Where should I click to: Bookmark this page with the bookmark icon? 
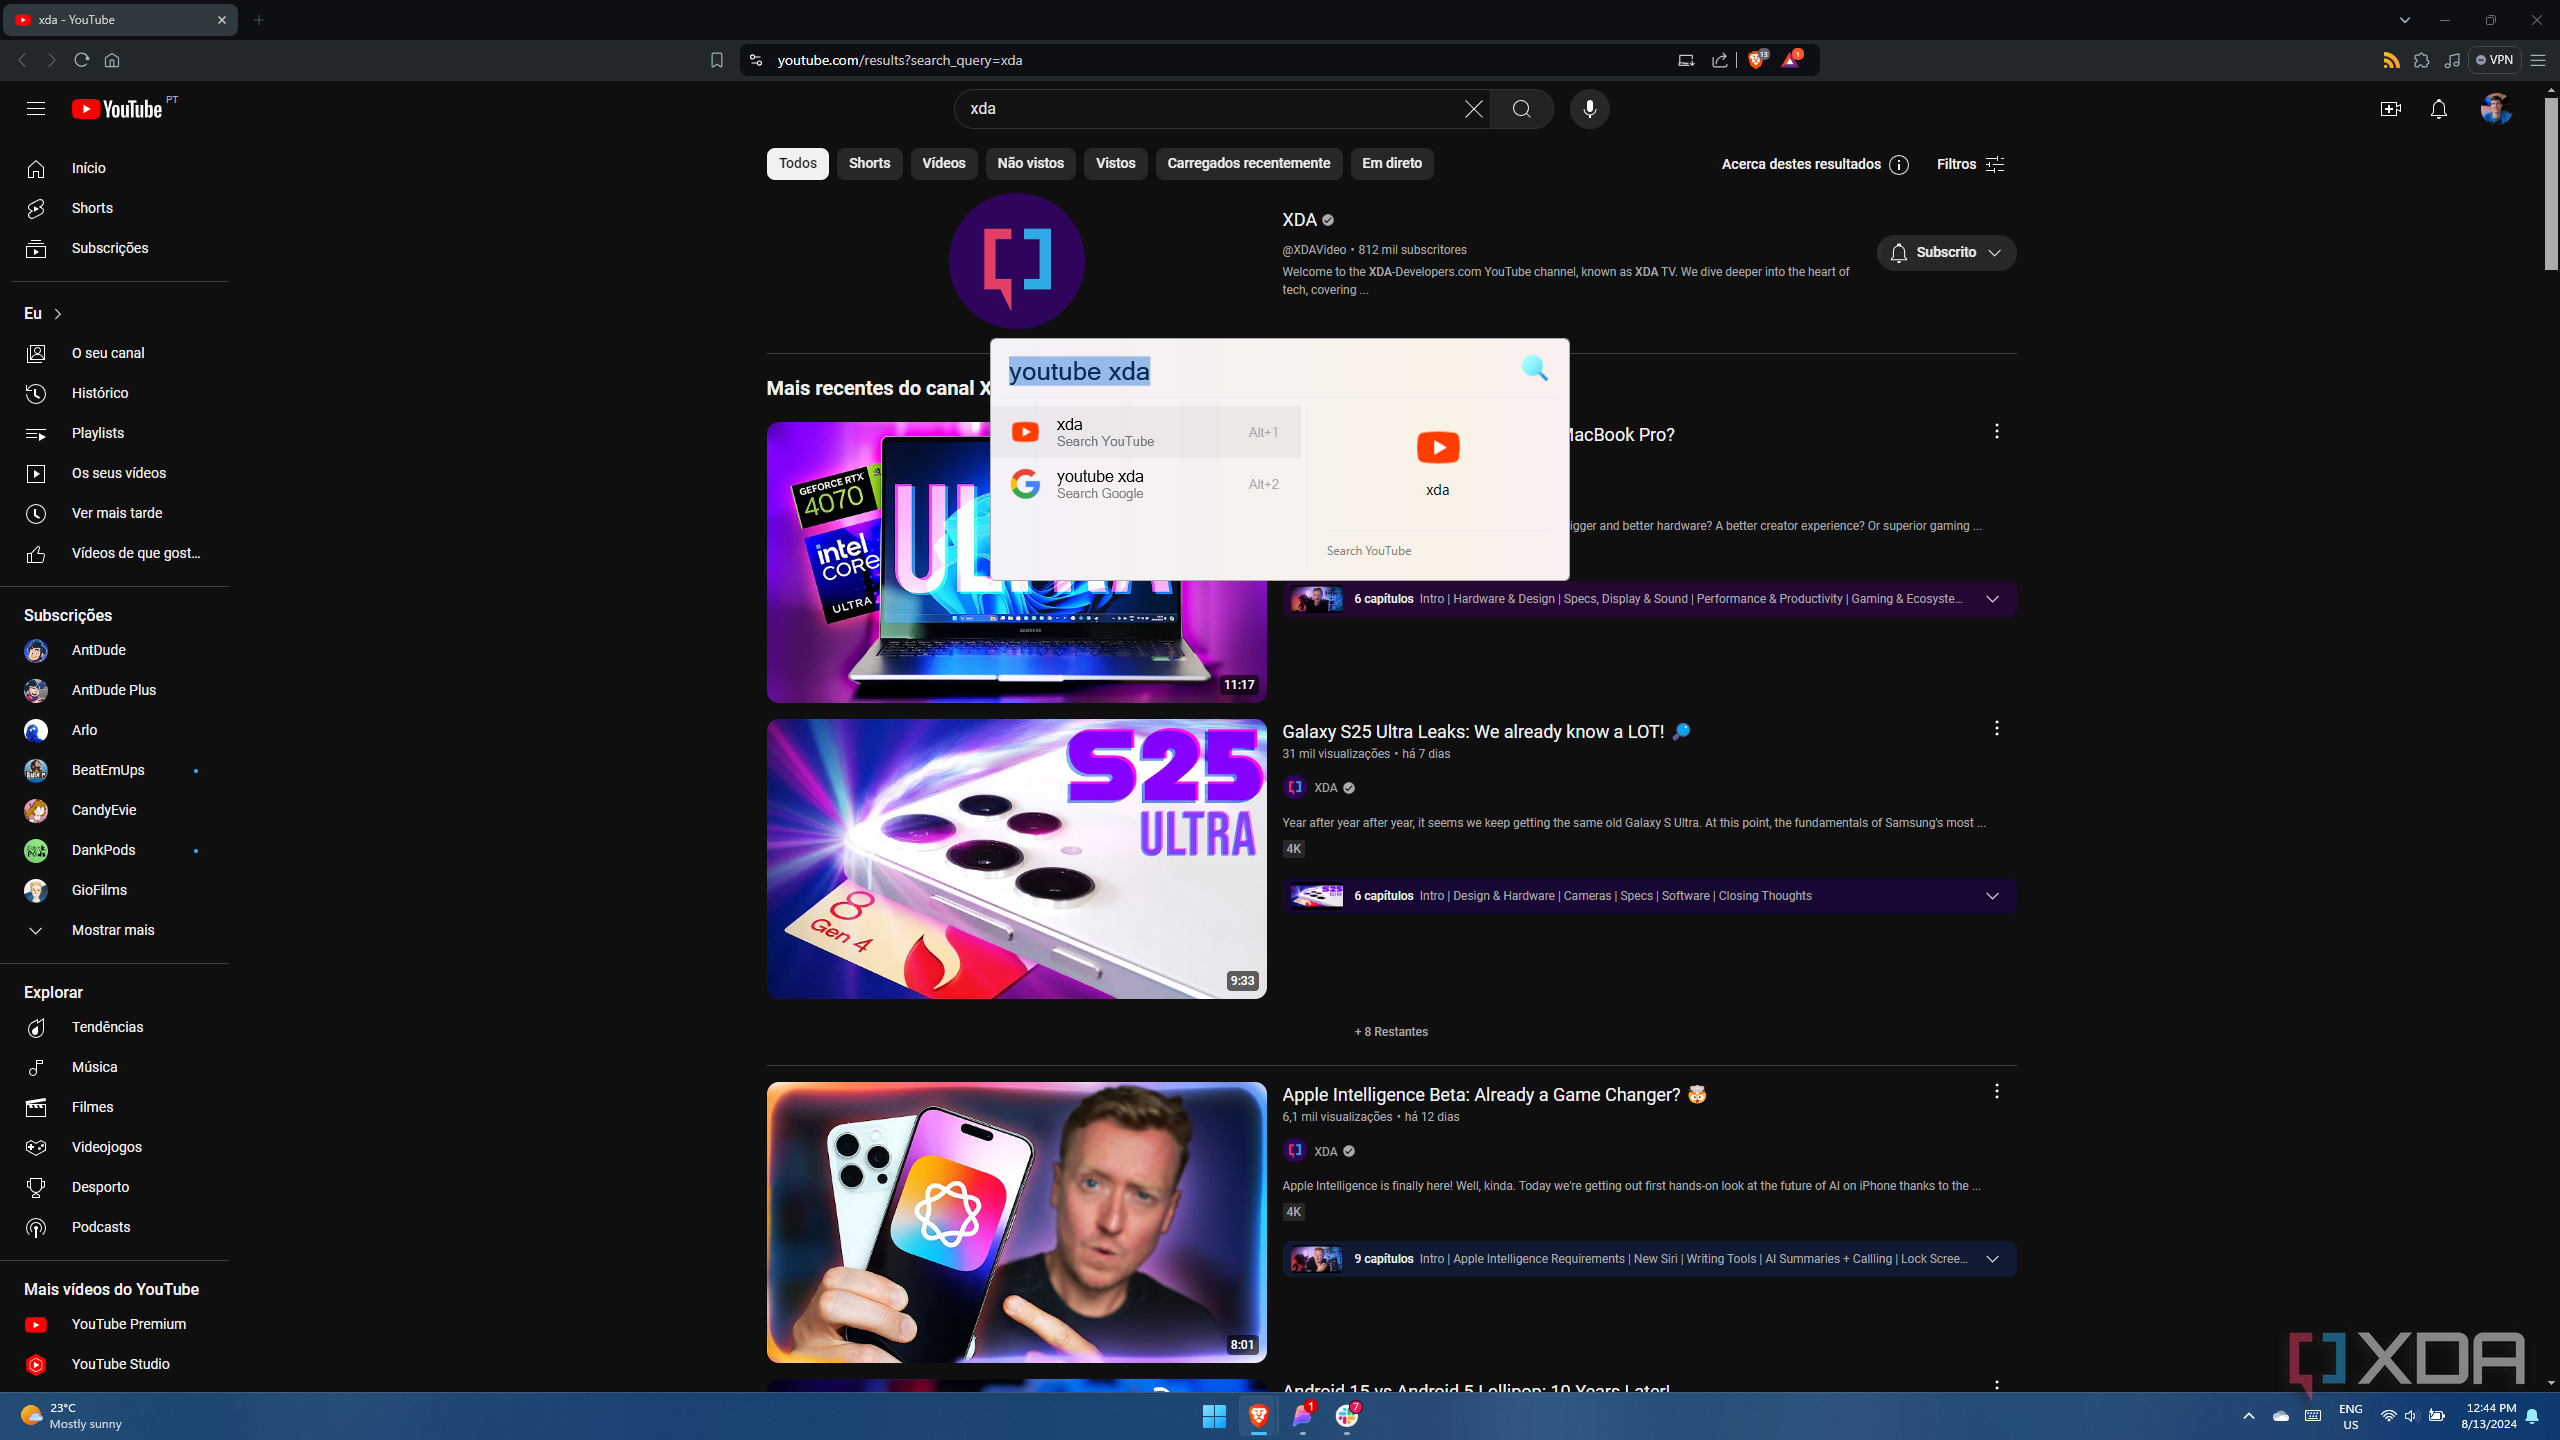[x=716, y=60]
